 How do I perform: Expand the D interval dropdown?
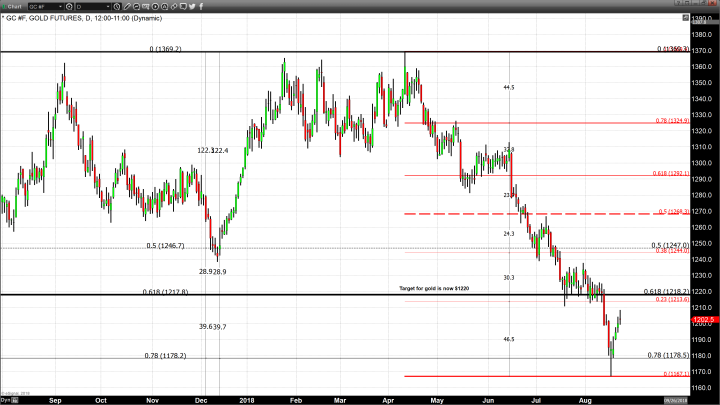(109, 7)
